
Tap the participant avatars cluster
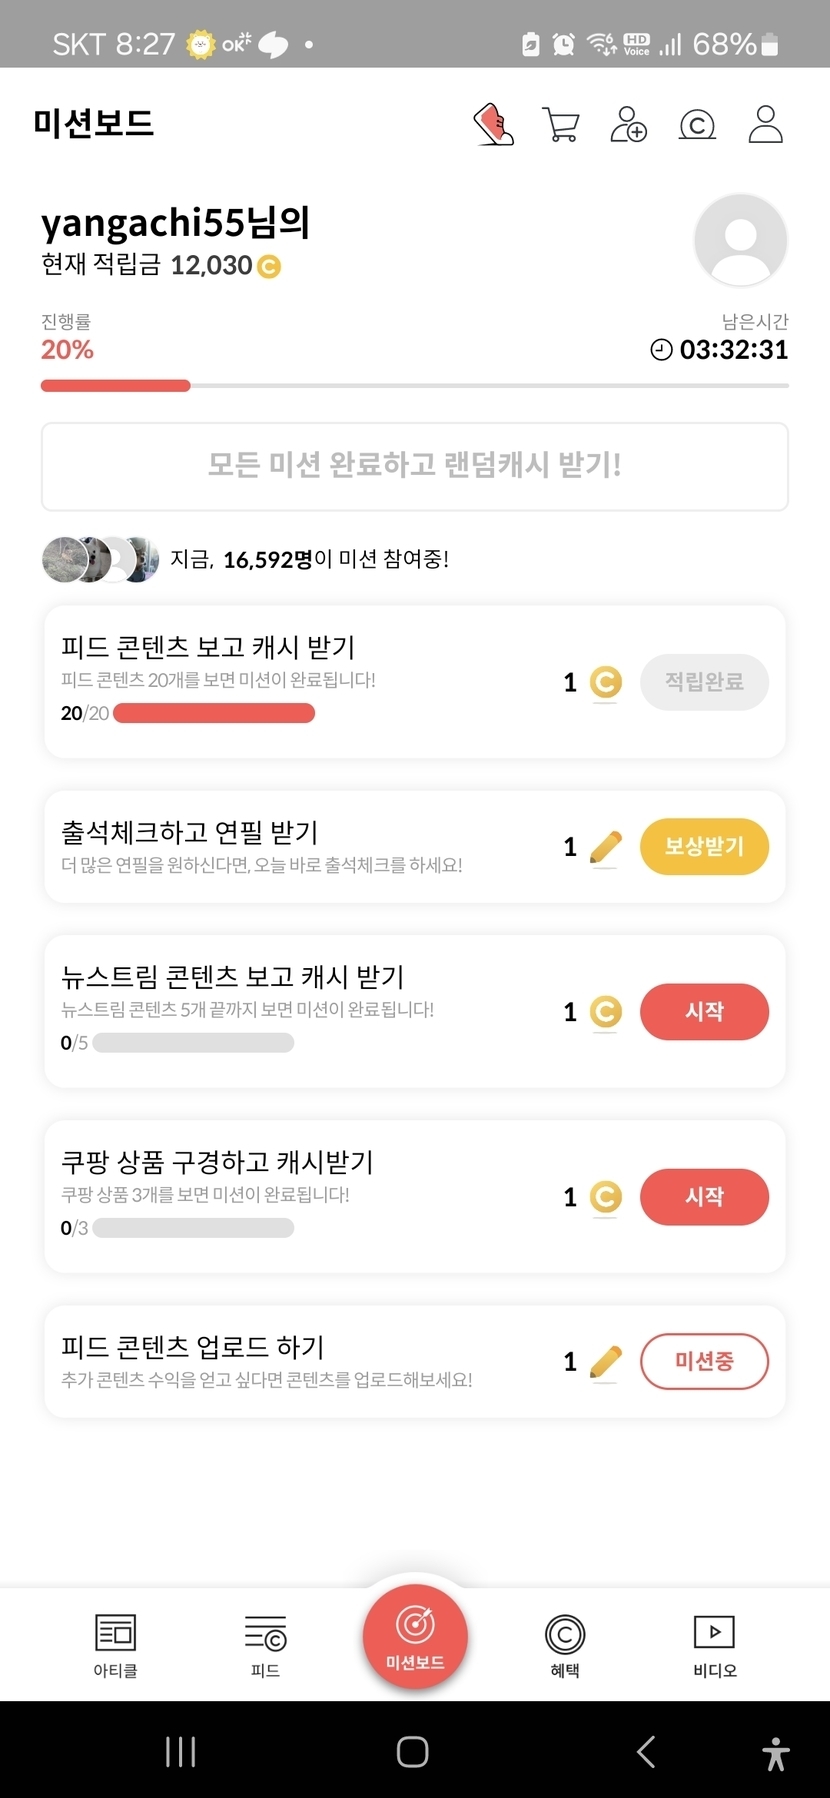[100, 559]
